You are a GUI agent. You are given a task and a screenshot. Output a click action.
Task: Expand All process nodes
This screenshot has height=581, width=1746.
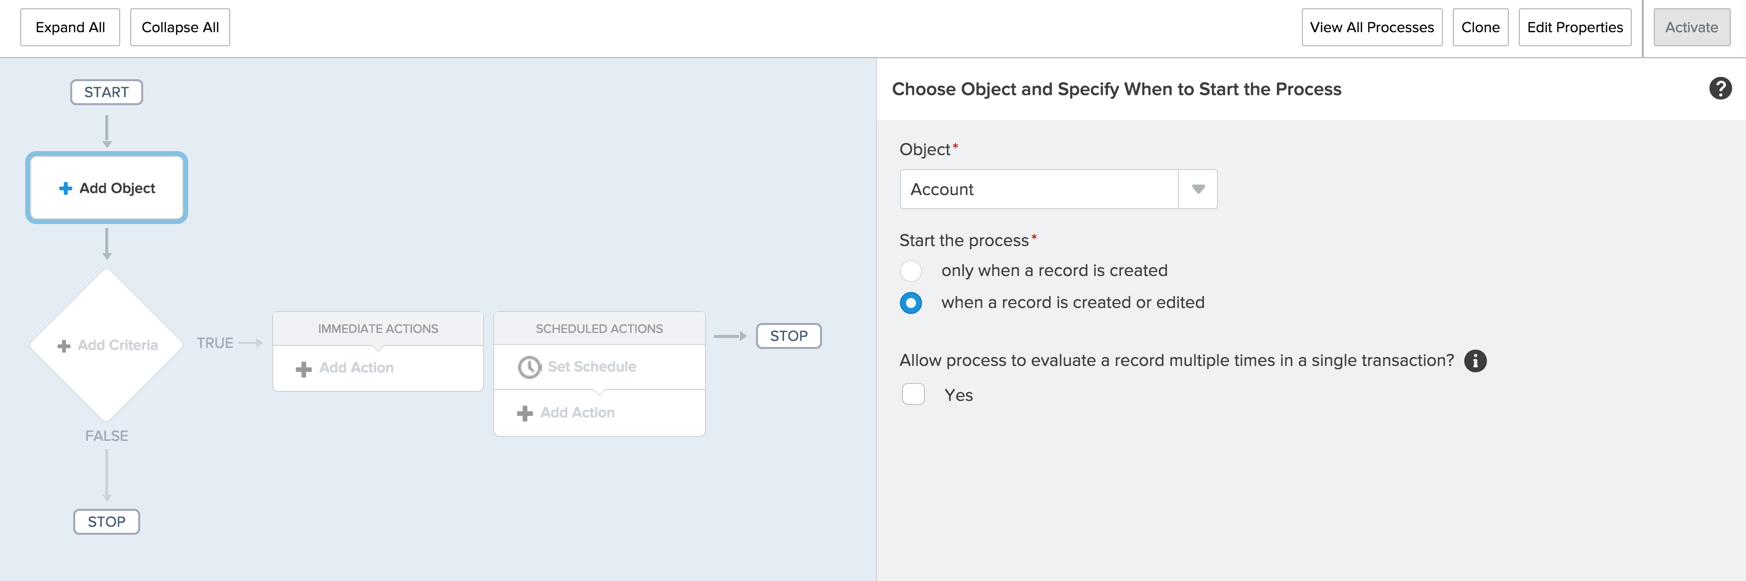click(x=70, y=27)
